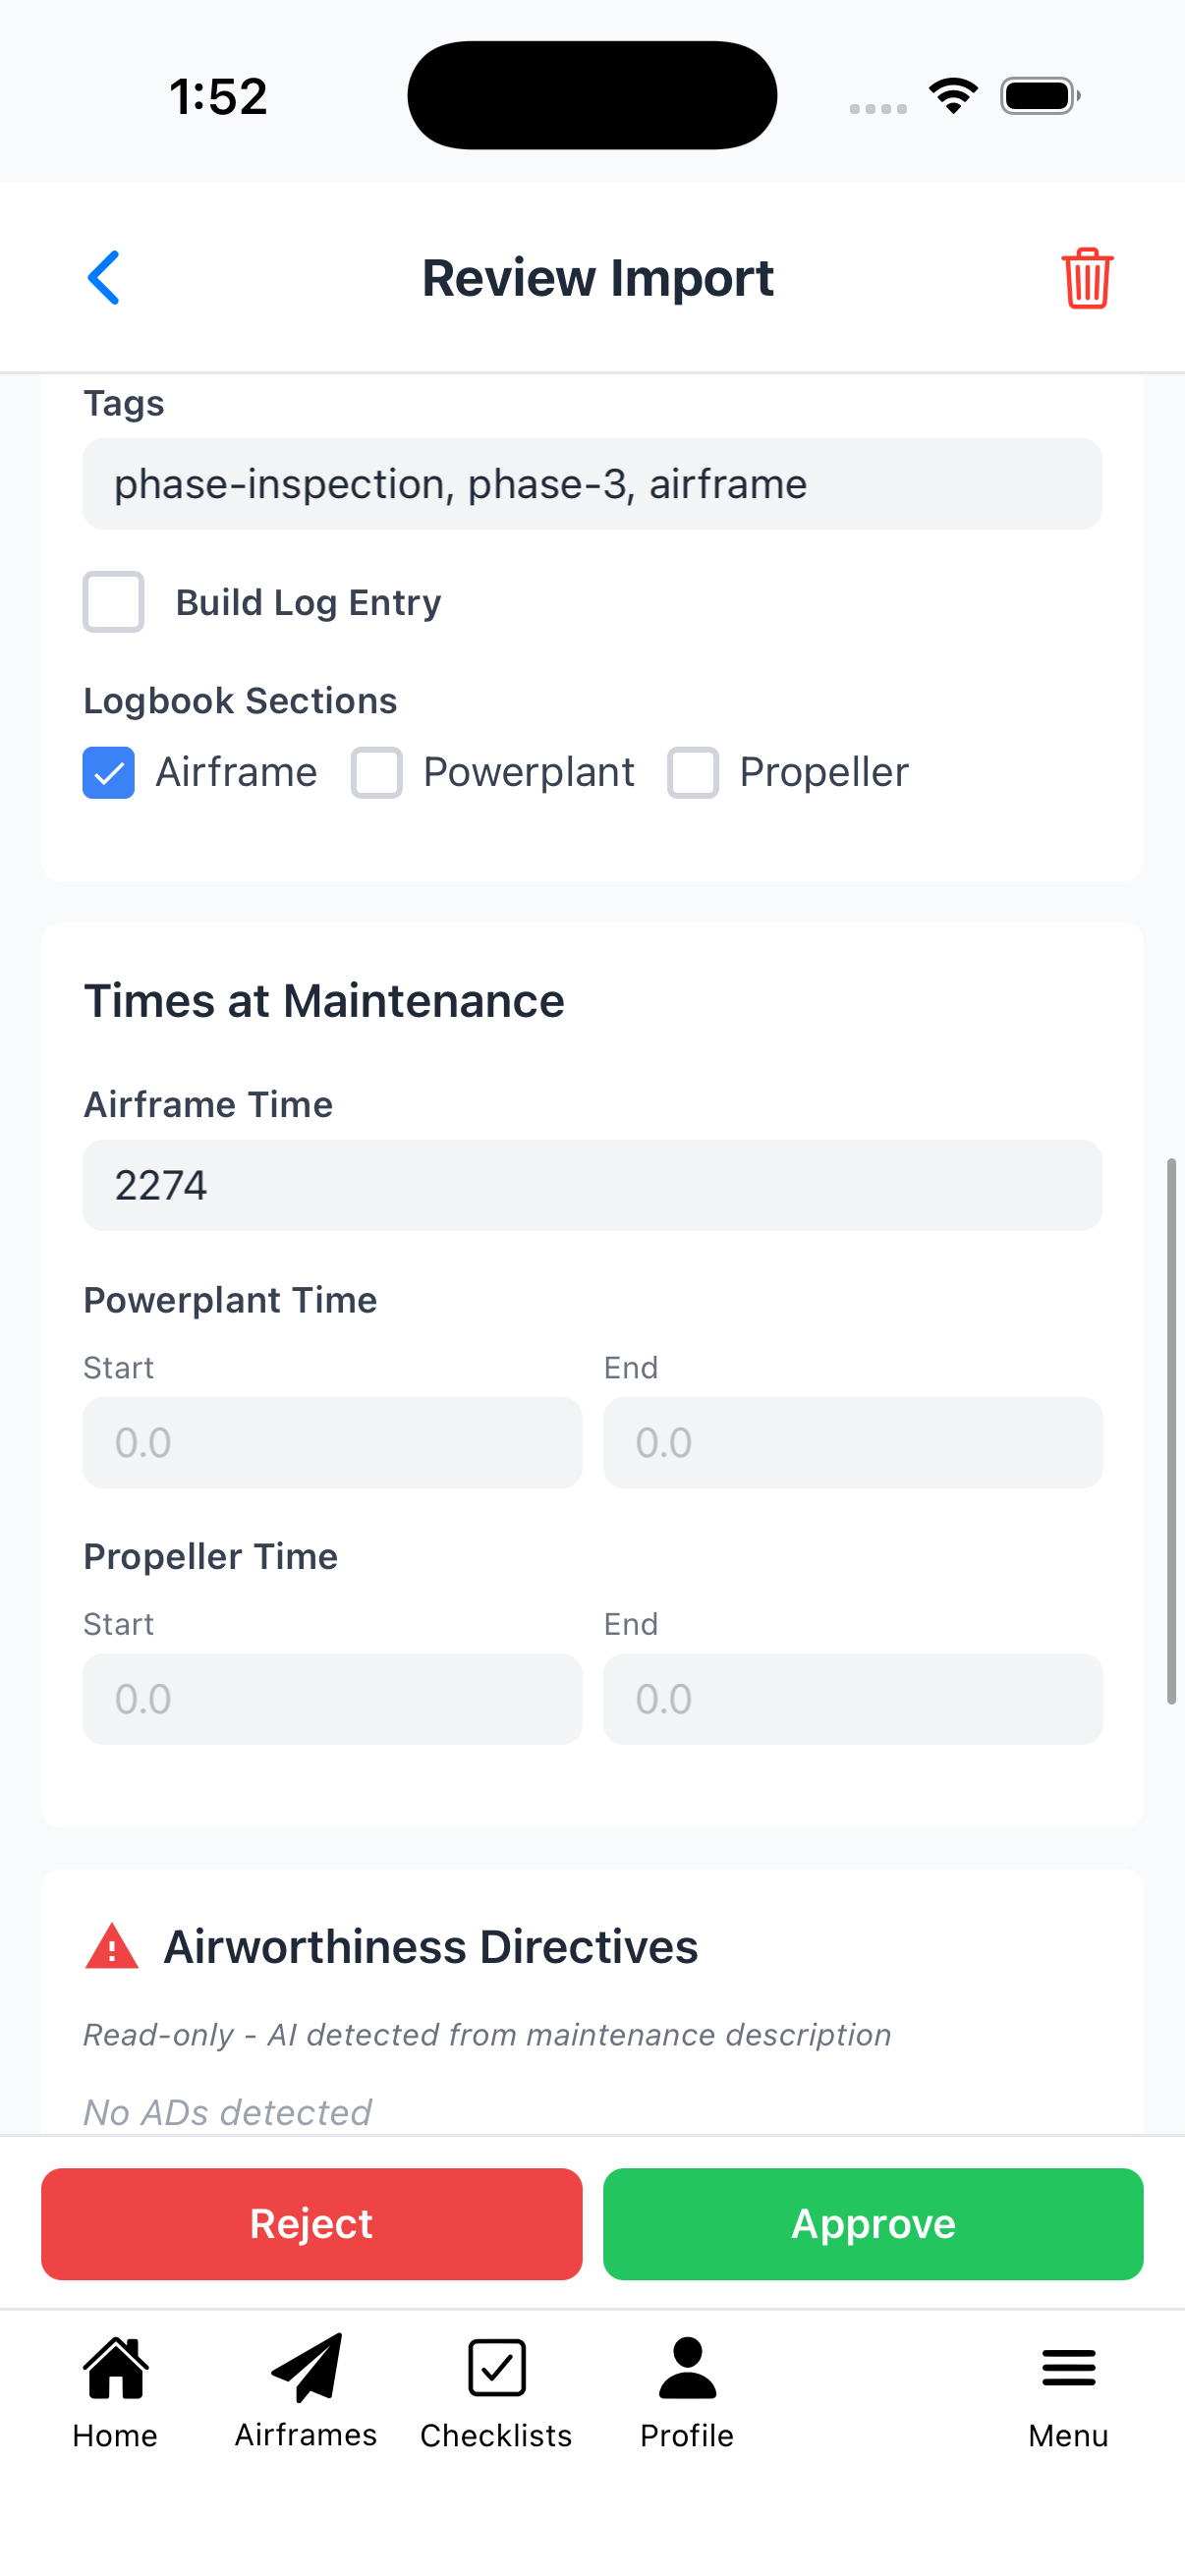
Task: Click the vertical scrollbar thumb
Action: [1171, 1430]
